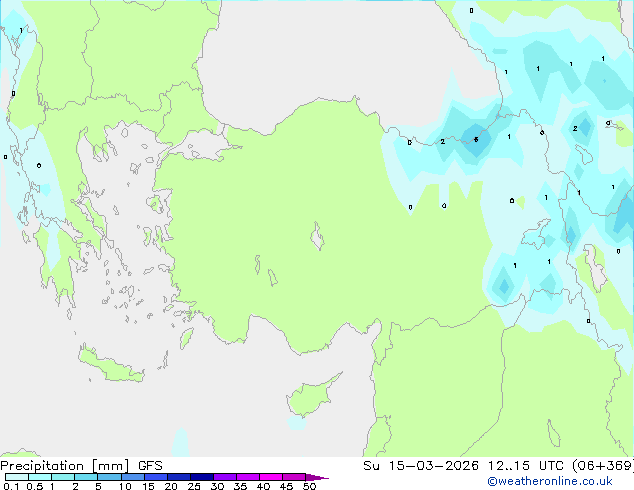
Task: Pick the 25–30 mm navy legend swatch
Action: tap(201, 477)
